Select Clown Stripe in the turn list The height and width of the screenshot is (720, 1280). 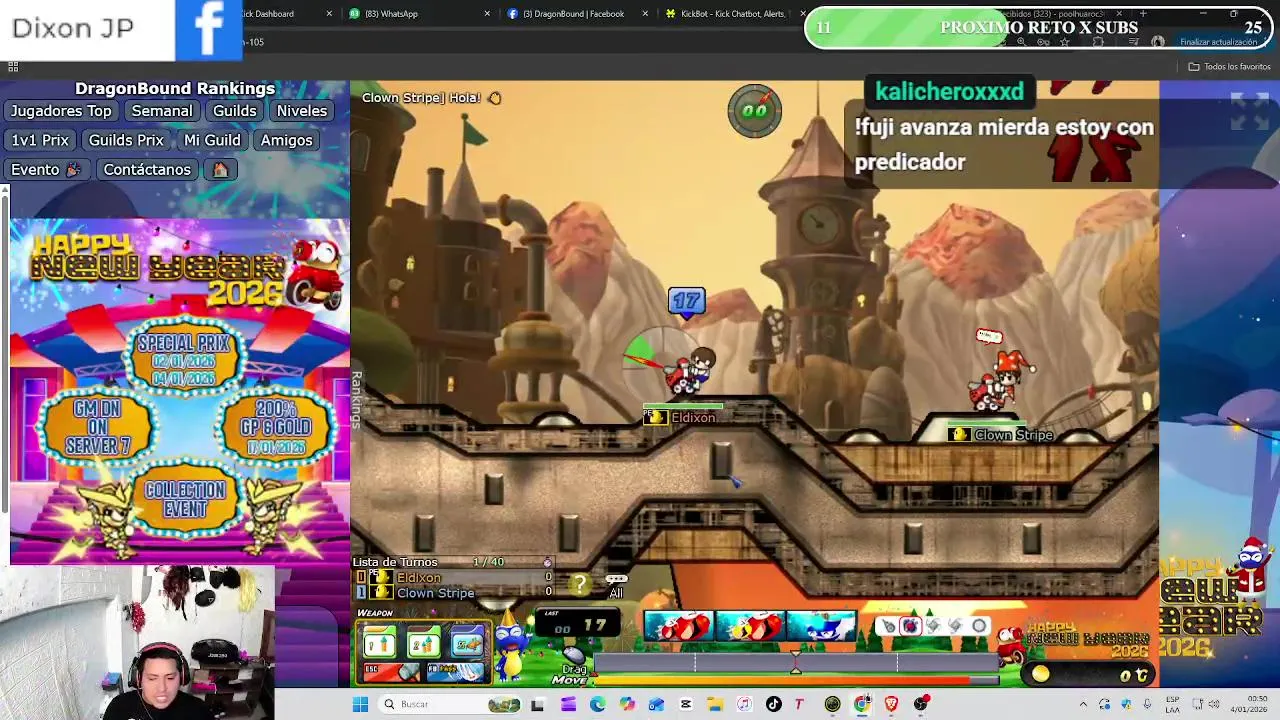coord(436,593)
